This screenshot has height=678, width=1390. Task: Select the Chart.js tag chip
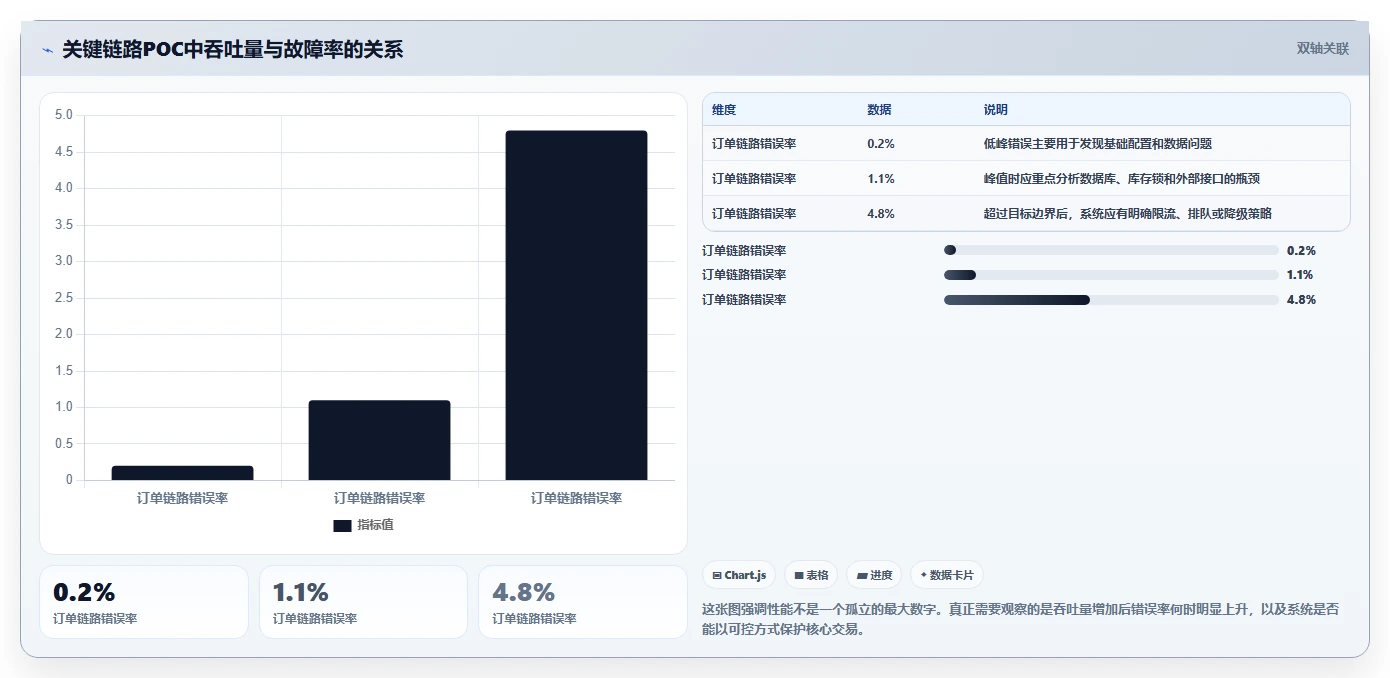[x=739, y=575]
